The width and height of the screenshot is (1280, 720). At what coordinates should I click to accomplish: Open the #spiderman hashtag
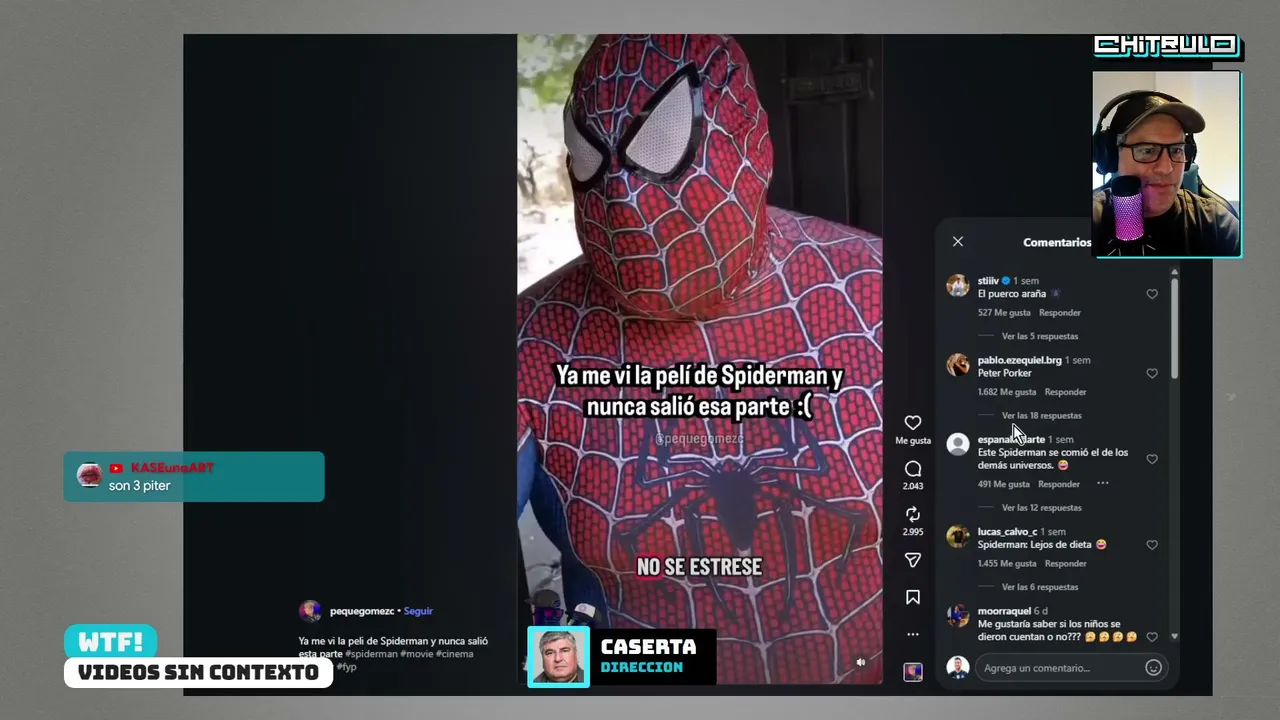[371, 654]
